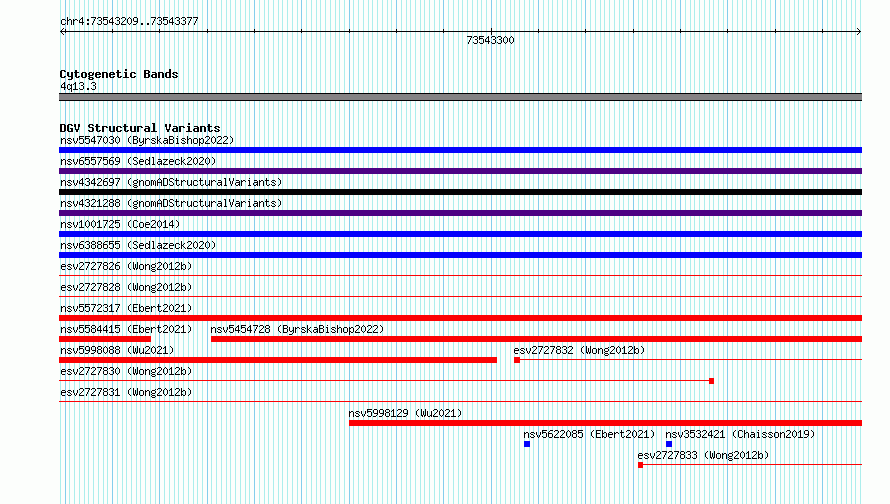
Task: Open the nsv5998129 (Wu2021) label
Action: [405, 413]
